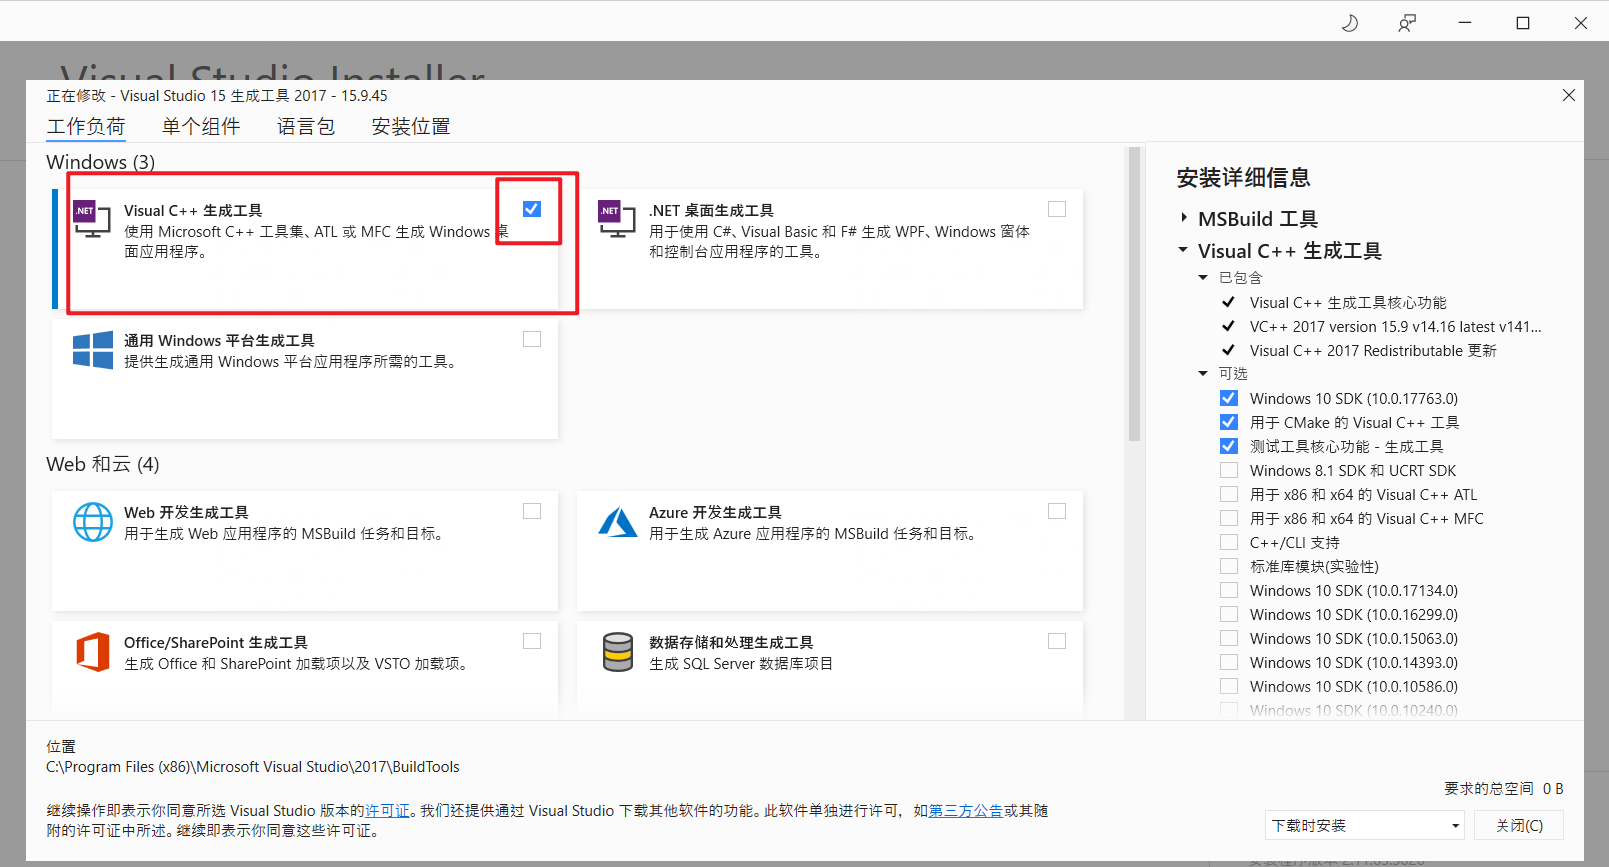Check Windows 10 SDK (10.0.16299.0)
The image size is (1609, 867).
1229,614
